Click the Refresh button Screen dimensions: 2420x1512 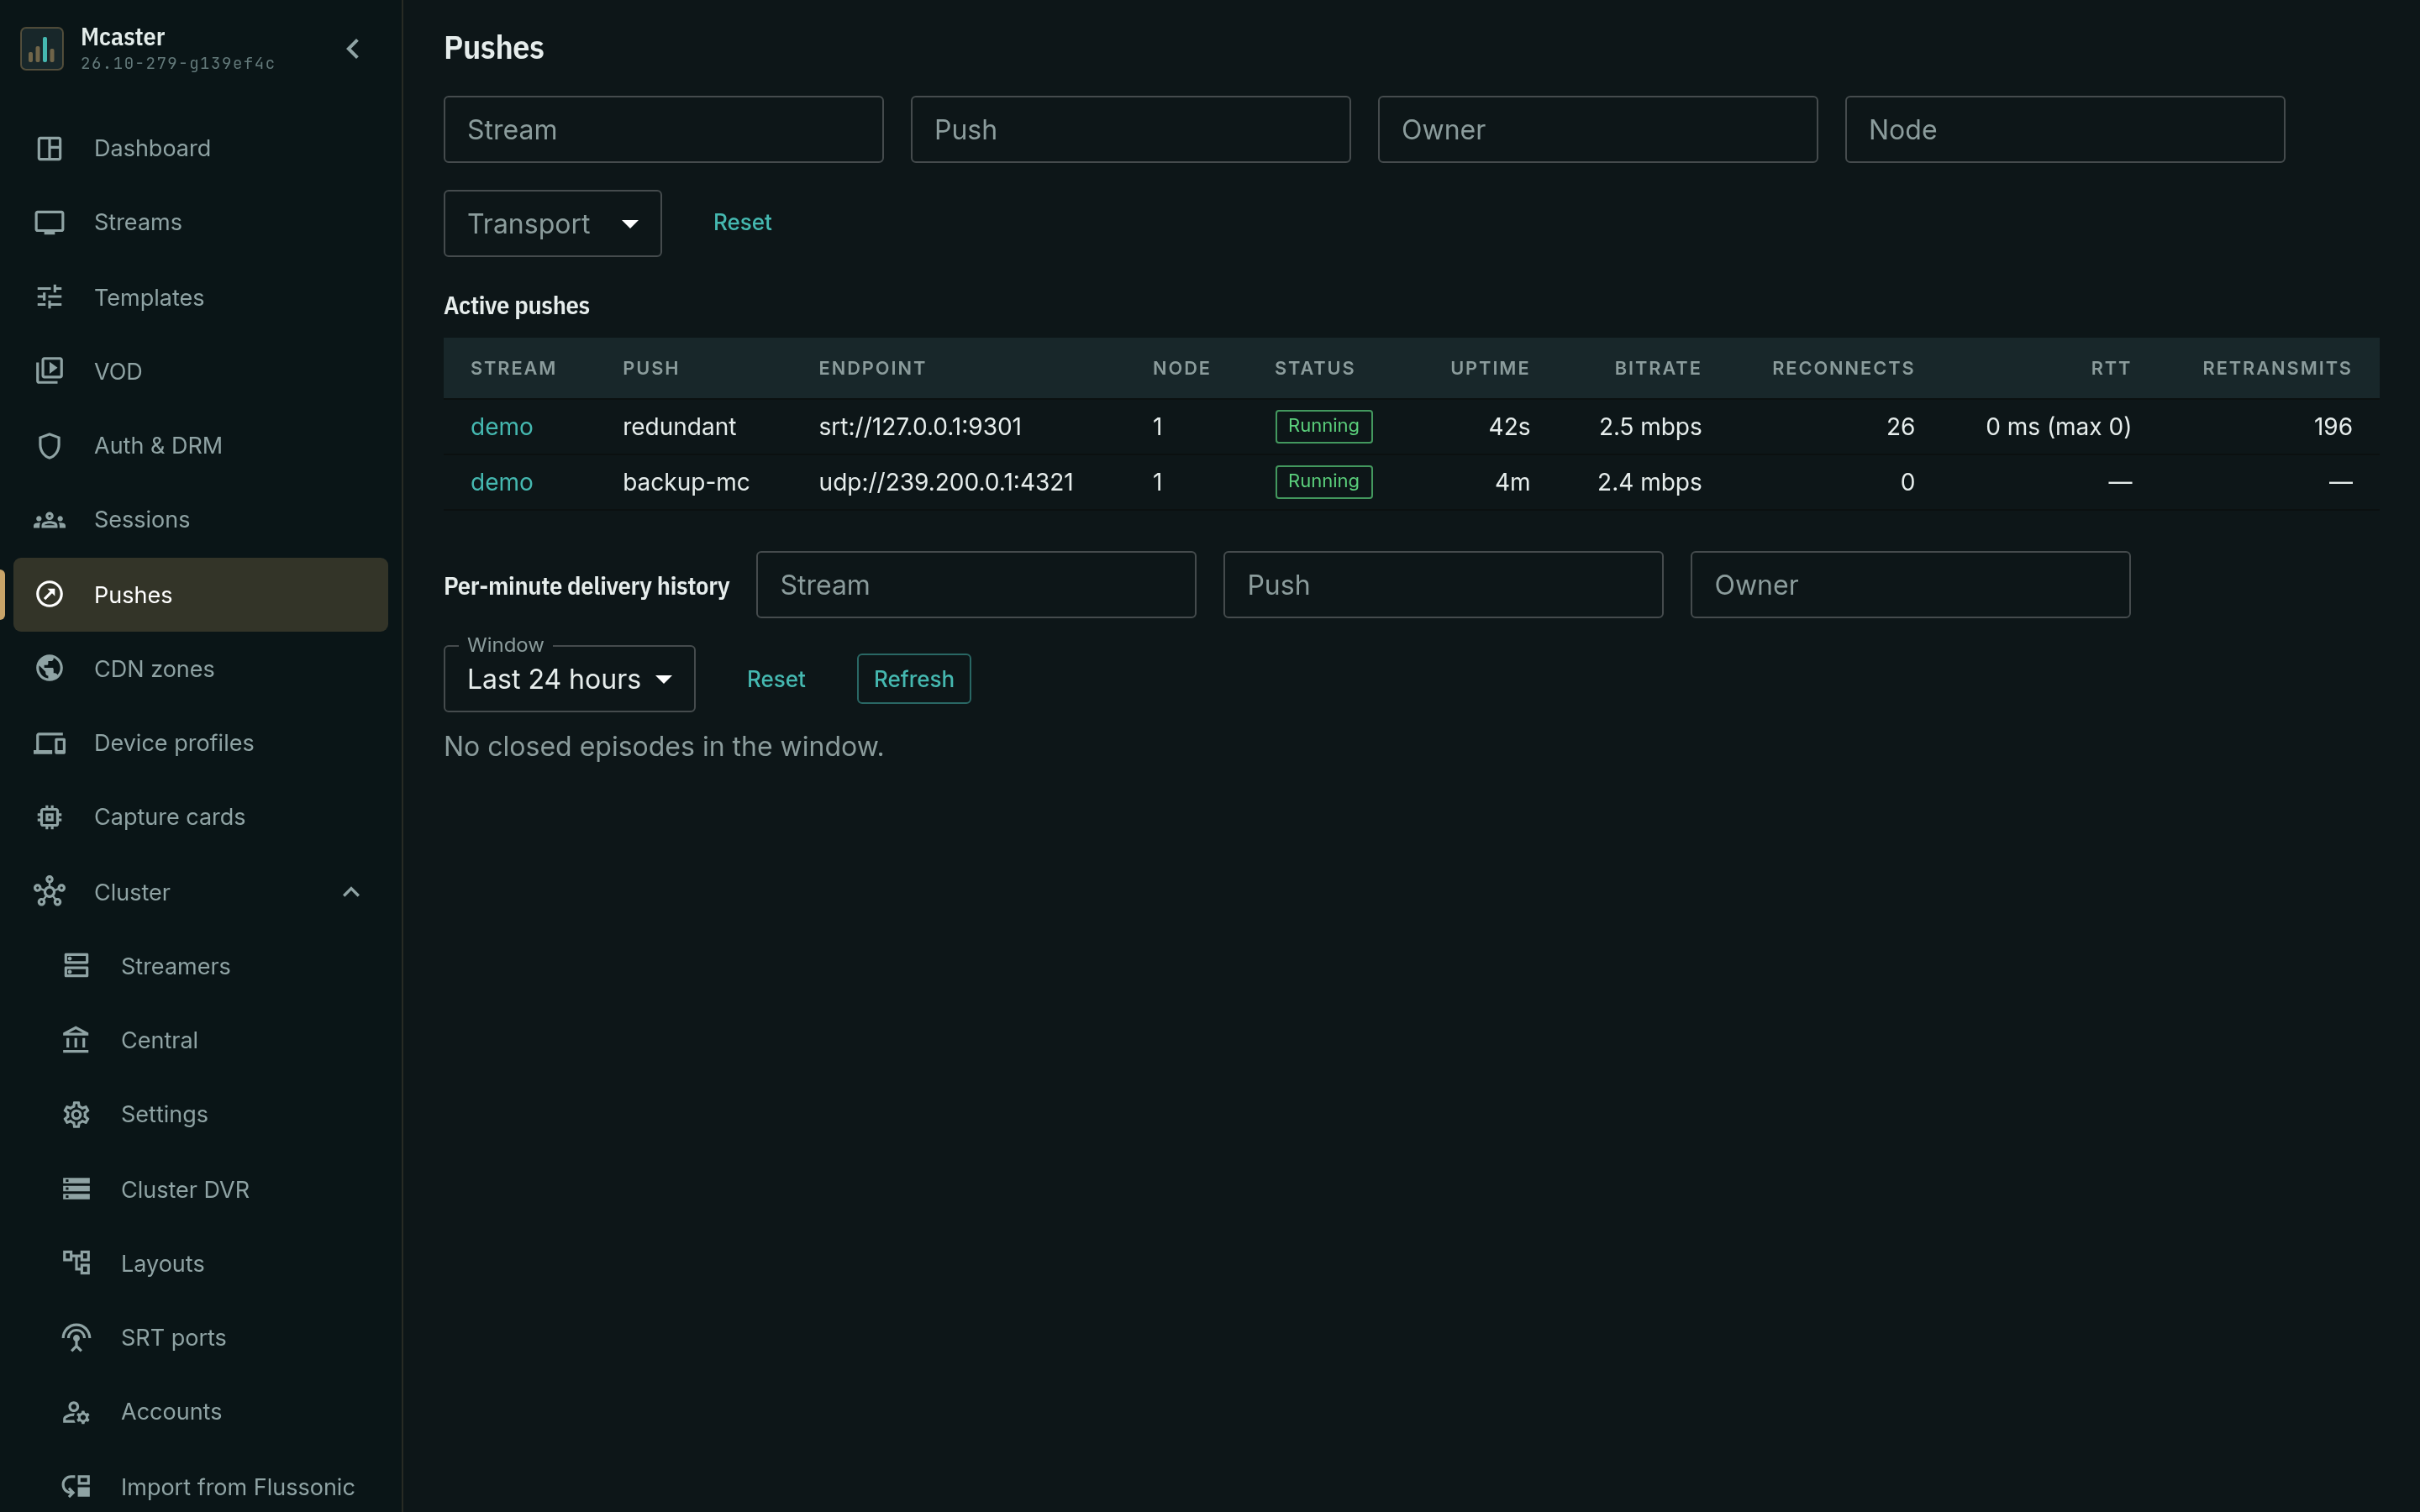(x=914, y=679)
